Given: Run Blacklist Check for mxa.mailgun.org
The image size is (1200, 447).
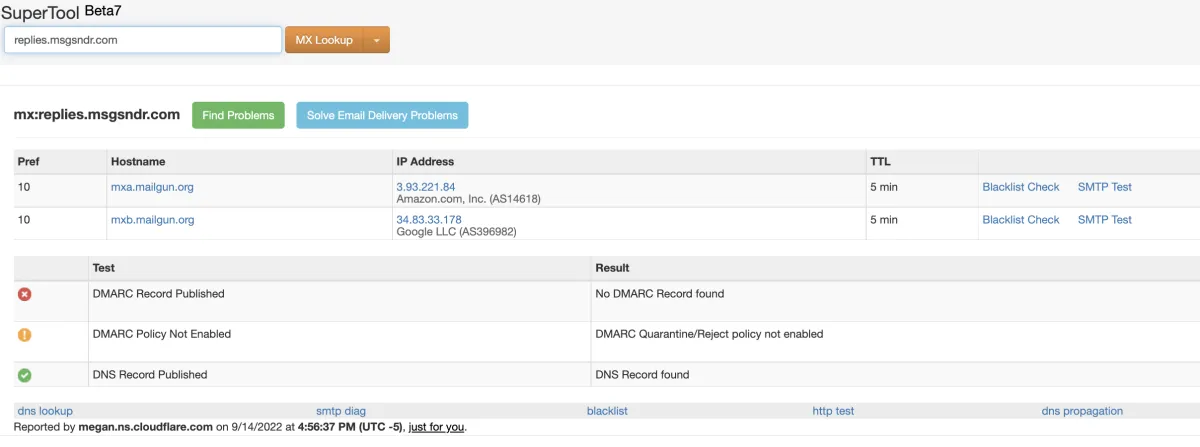Looking at the screenshot, I should [x=1021, y=187].
